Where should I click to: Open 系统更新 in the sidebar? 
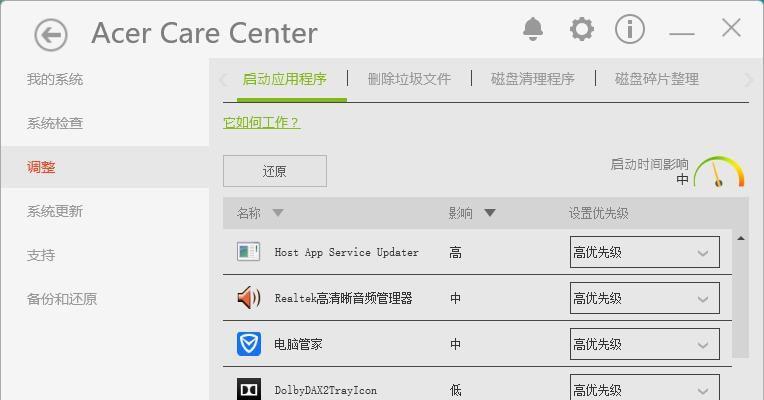[55, 211]
